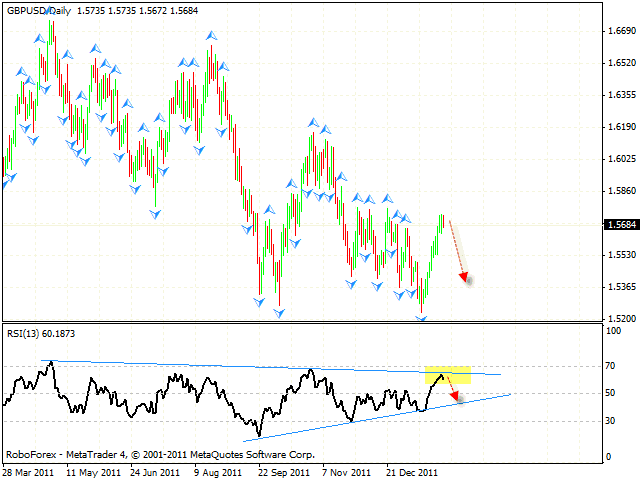Click the 1.6690 price level label

(x=620, y=31)
